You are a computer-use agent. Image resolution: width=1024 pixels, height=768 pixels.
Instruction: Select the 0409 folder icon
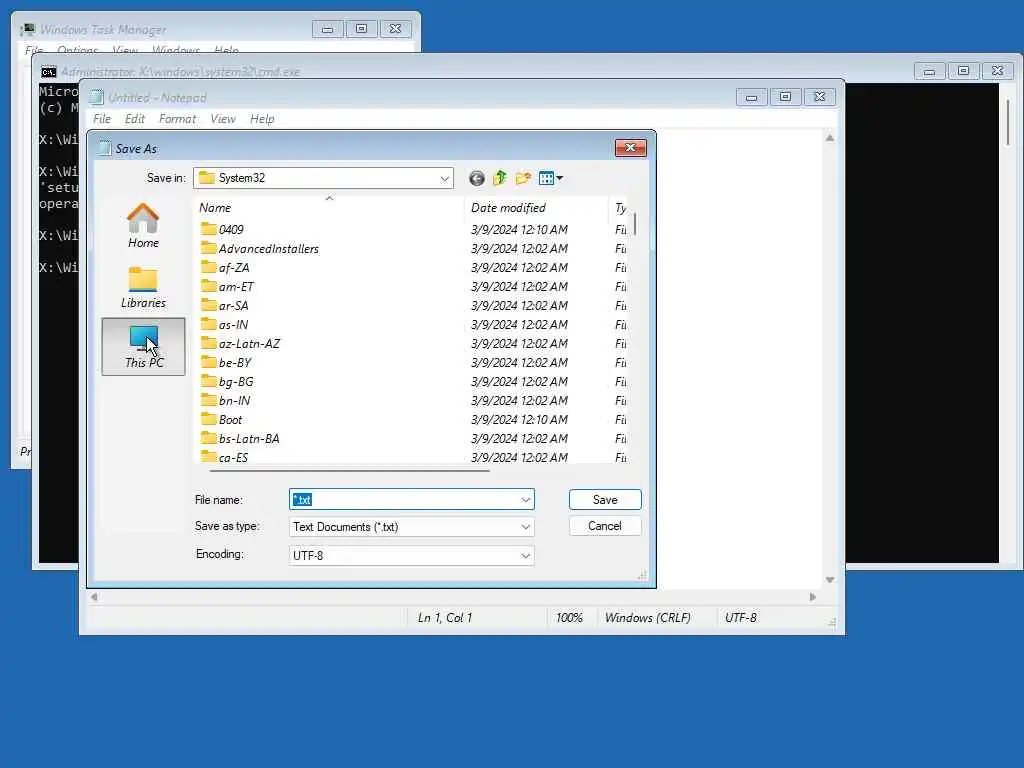pos(208,229)
